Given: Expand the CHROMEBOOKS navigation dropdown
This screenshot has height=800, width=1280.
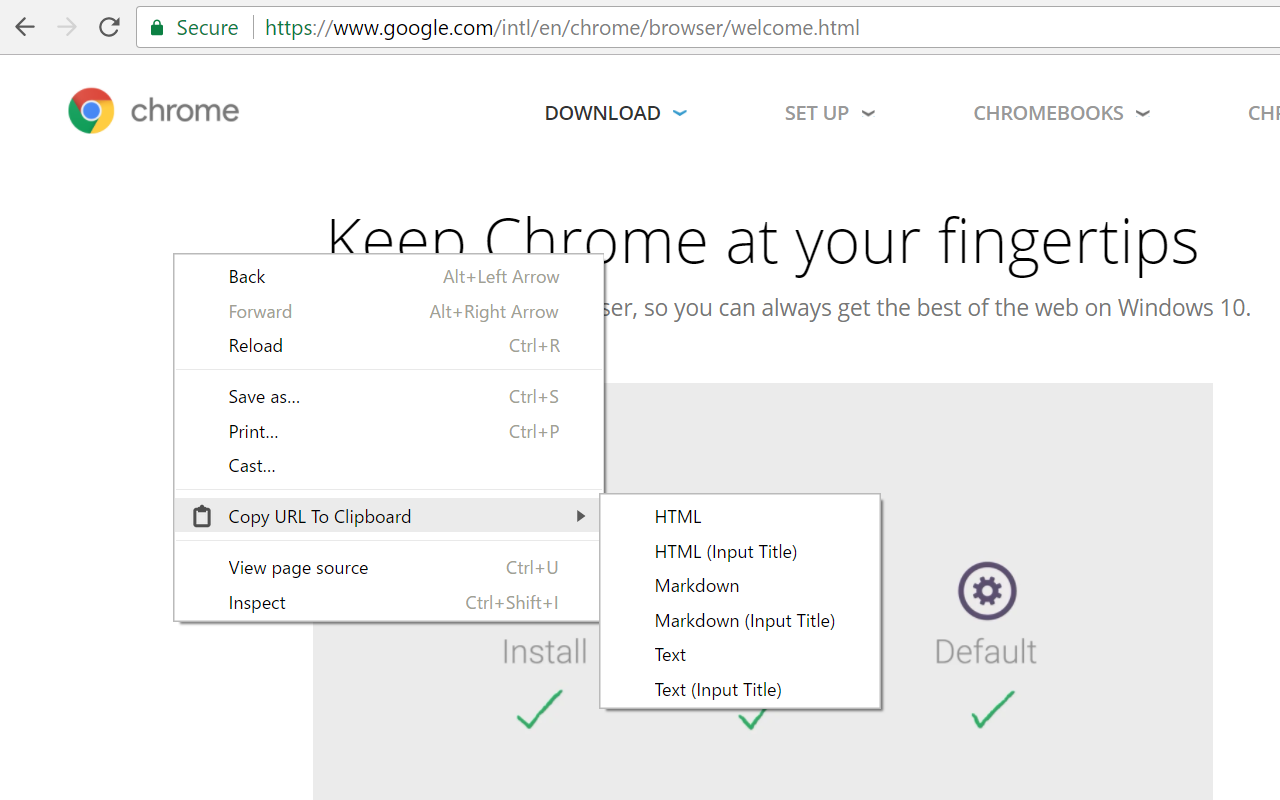Looking at the screenshot, I should click(1062, 113).
